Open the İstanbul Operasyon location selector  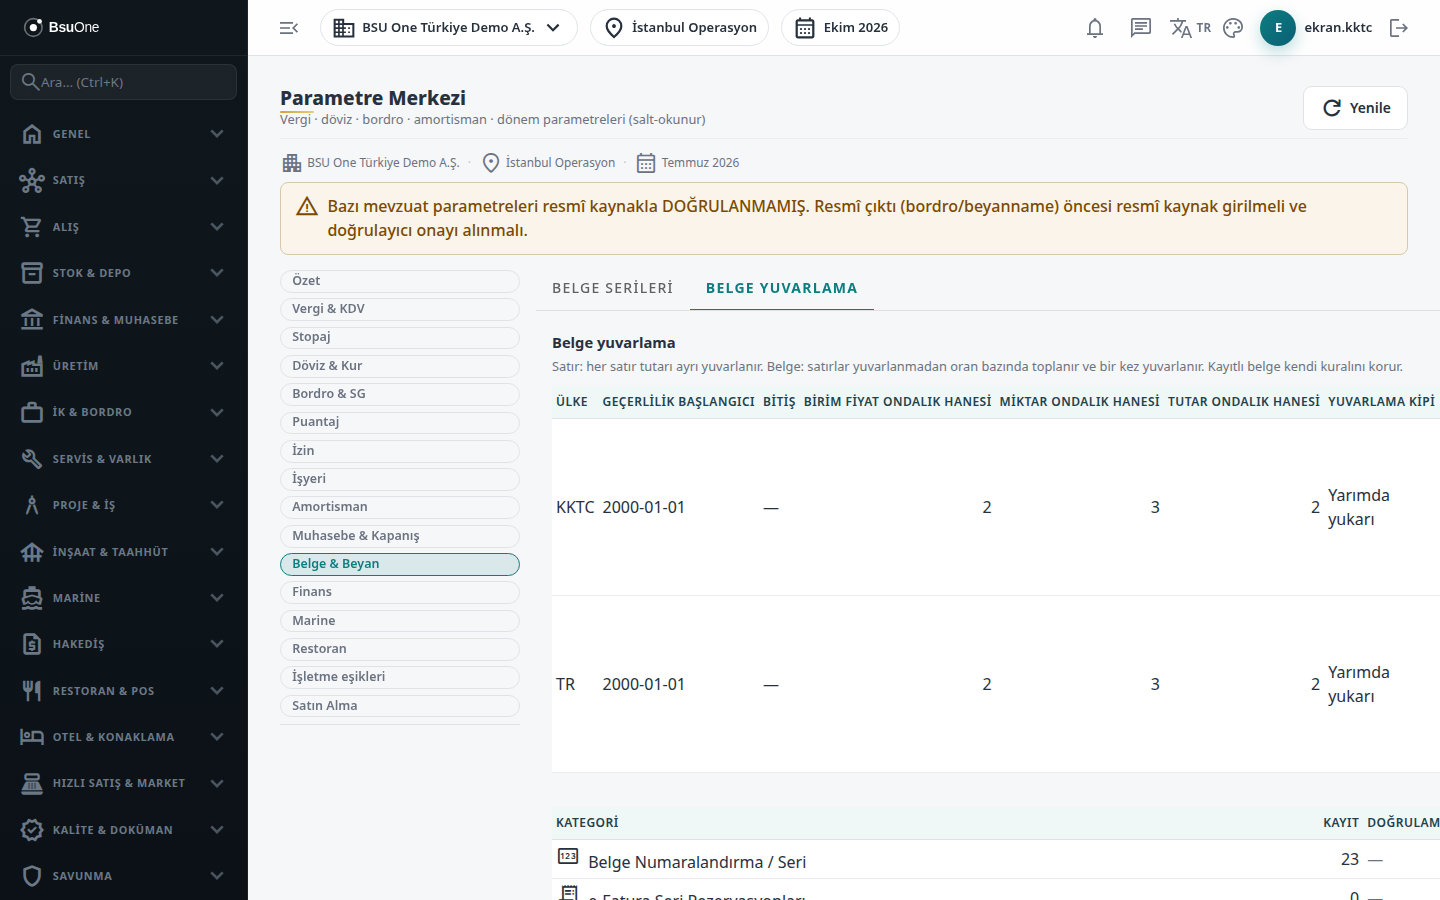click(679, 28)
